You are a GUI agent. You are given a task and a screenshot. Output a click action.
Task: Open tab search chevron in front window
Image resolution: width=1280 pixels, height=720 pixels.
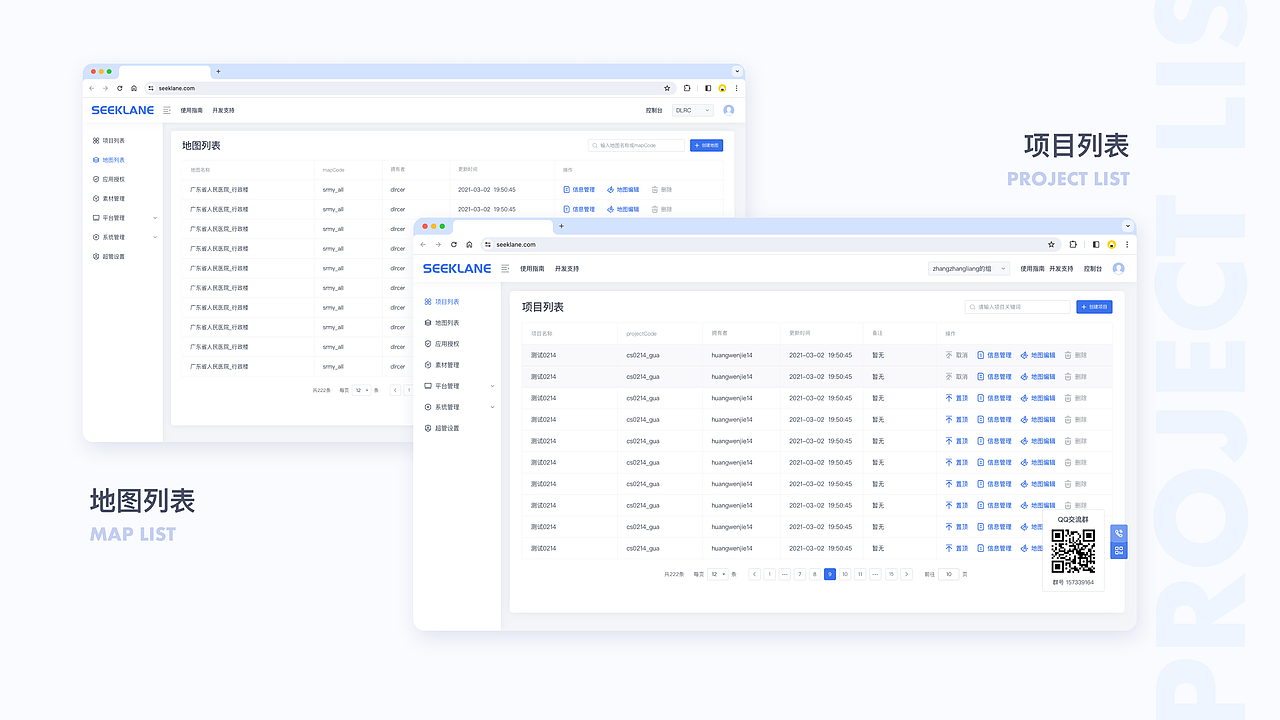[1128, 226]
